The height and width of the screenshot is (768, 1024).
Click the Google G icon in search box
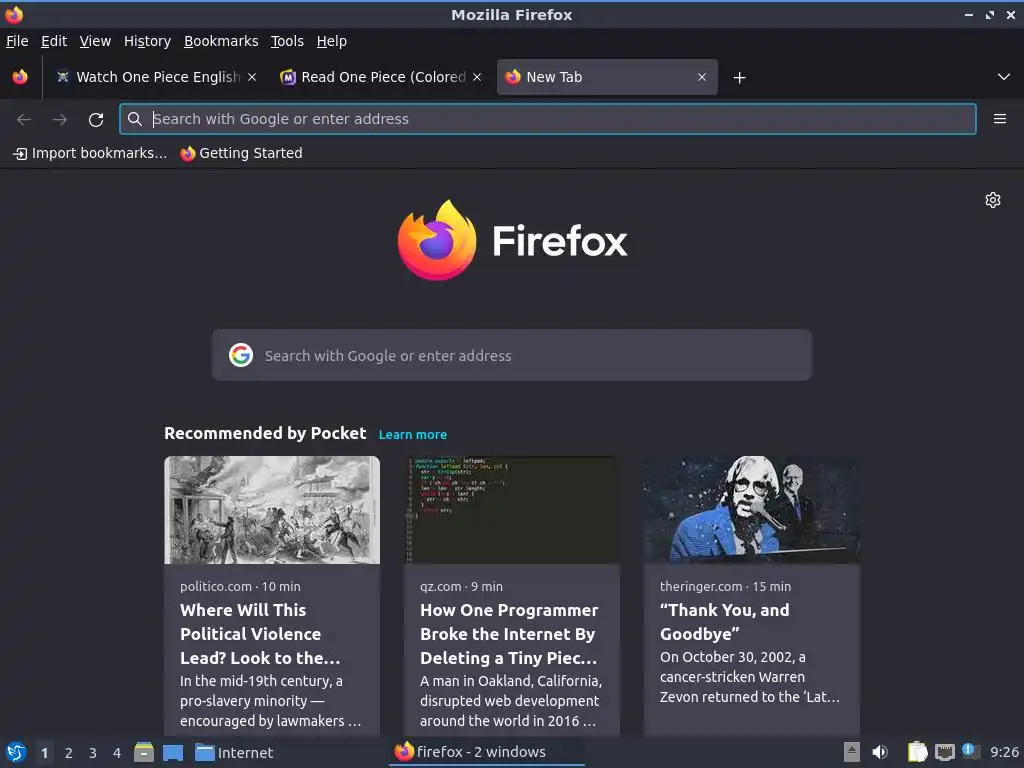tap(241, 355)
